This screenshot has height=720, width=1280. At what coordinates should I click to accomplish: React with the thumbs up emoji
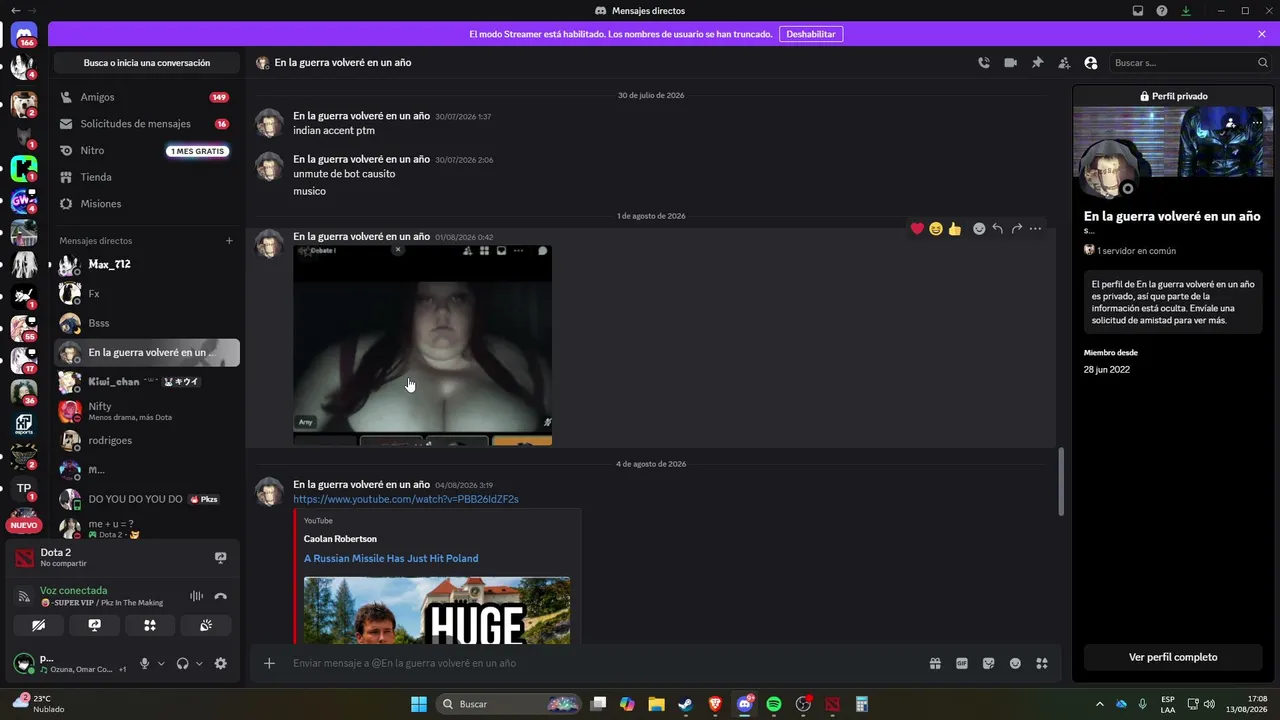tap(955, 229)
